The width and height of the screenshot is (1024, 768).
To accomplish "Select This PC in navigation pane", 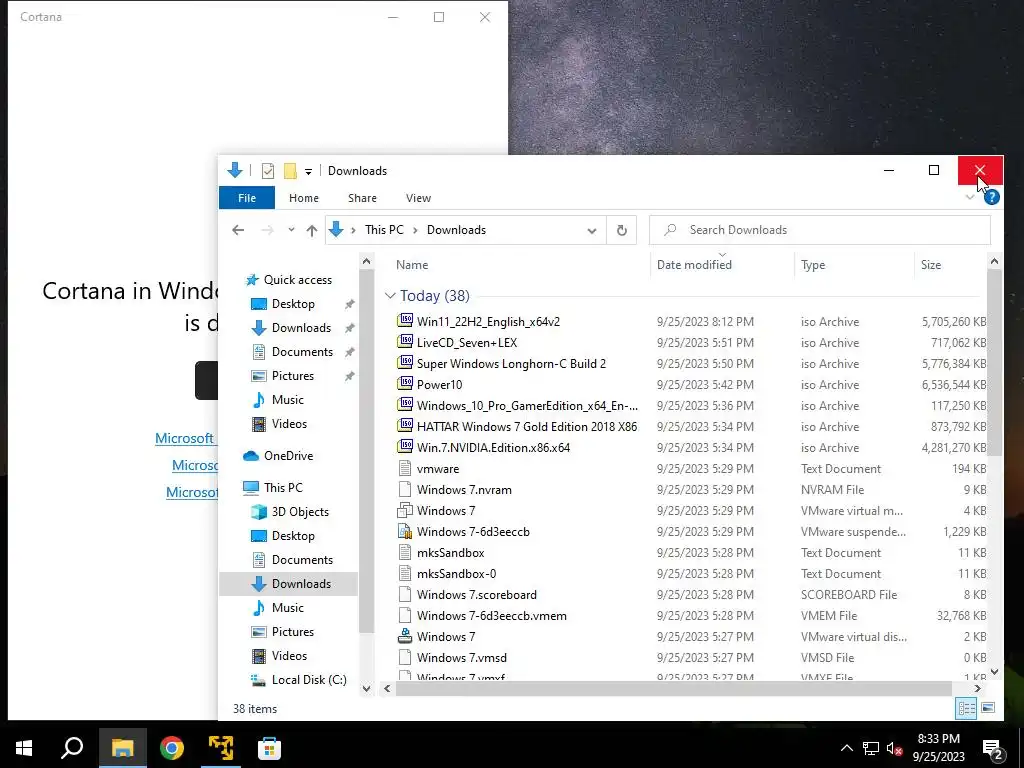I will [283, 488].
